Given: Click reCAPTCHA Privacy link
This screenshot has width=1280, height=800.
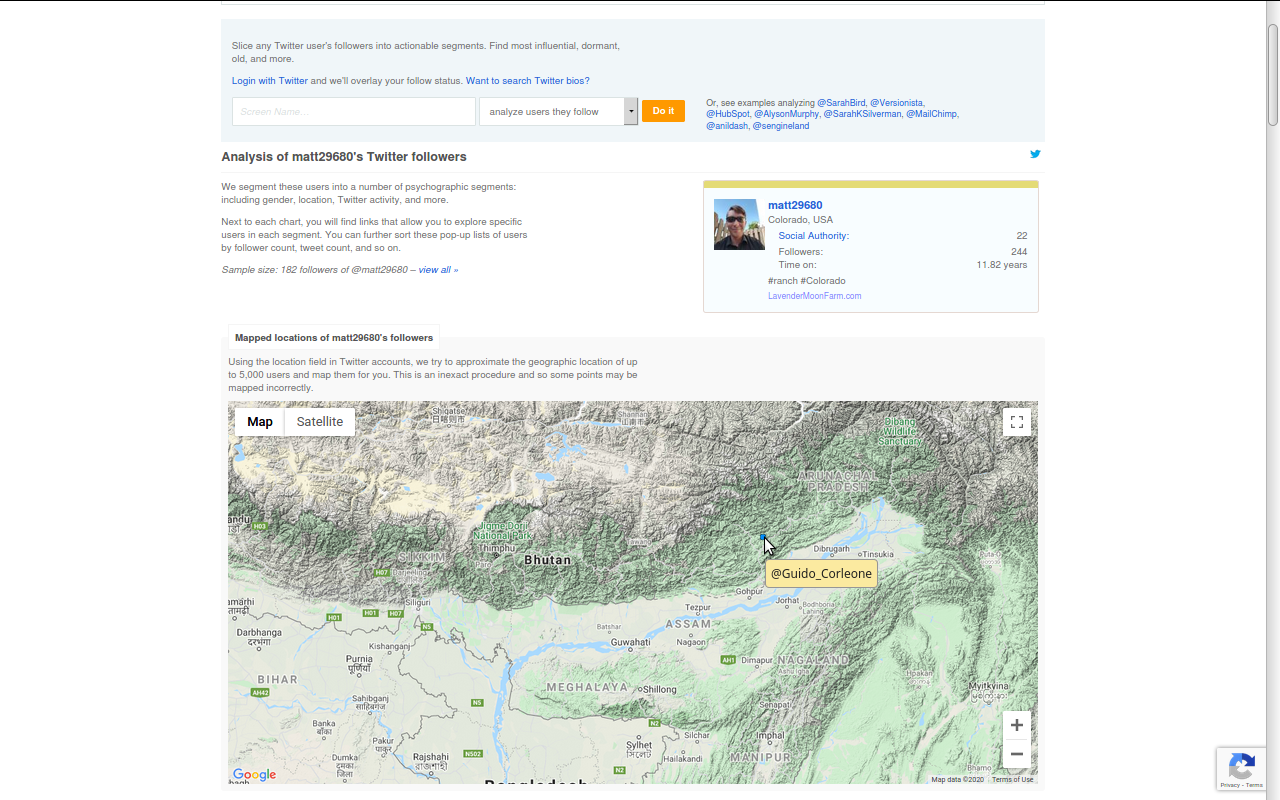Looking at the screenshot, I should point(1230,786).
